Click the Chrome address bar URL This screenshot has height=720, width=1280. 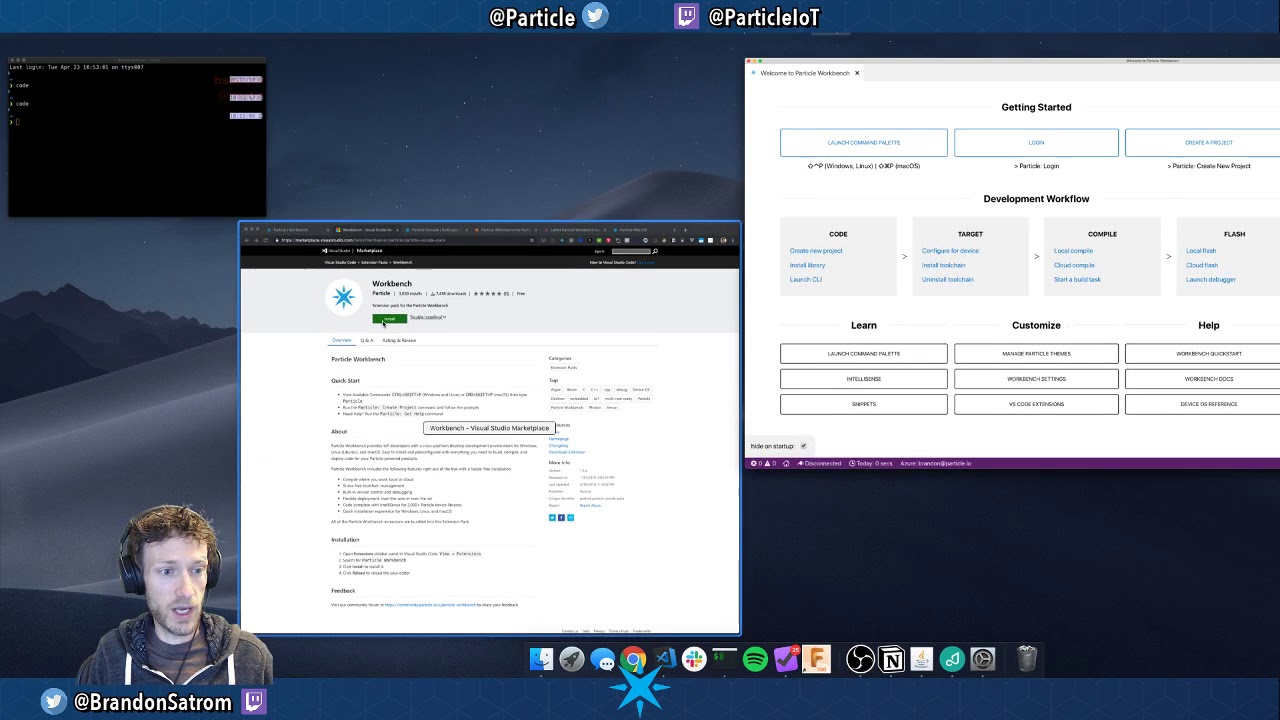(362, 240)
